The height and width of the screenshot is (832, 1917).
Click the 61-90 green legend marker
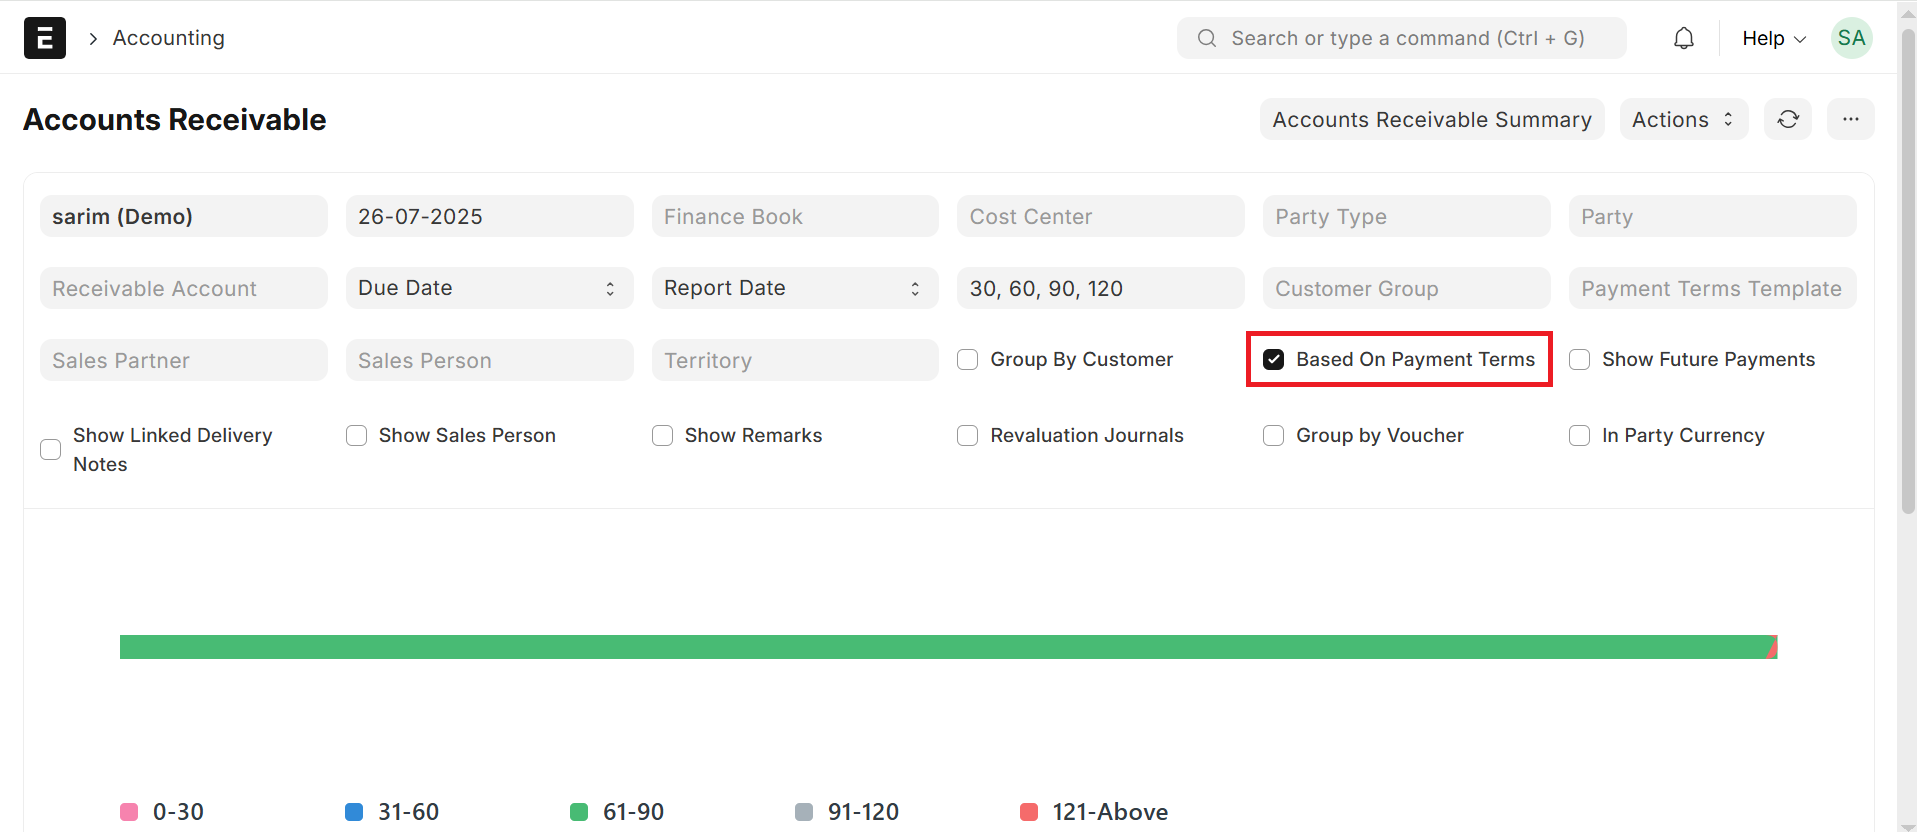[579, 812]
